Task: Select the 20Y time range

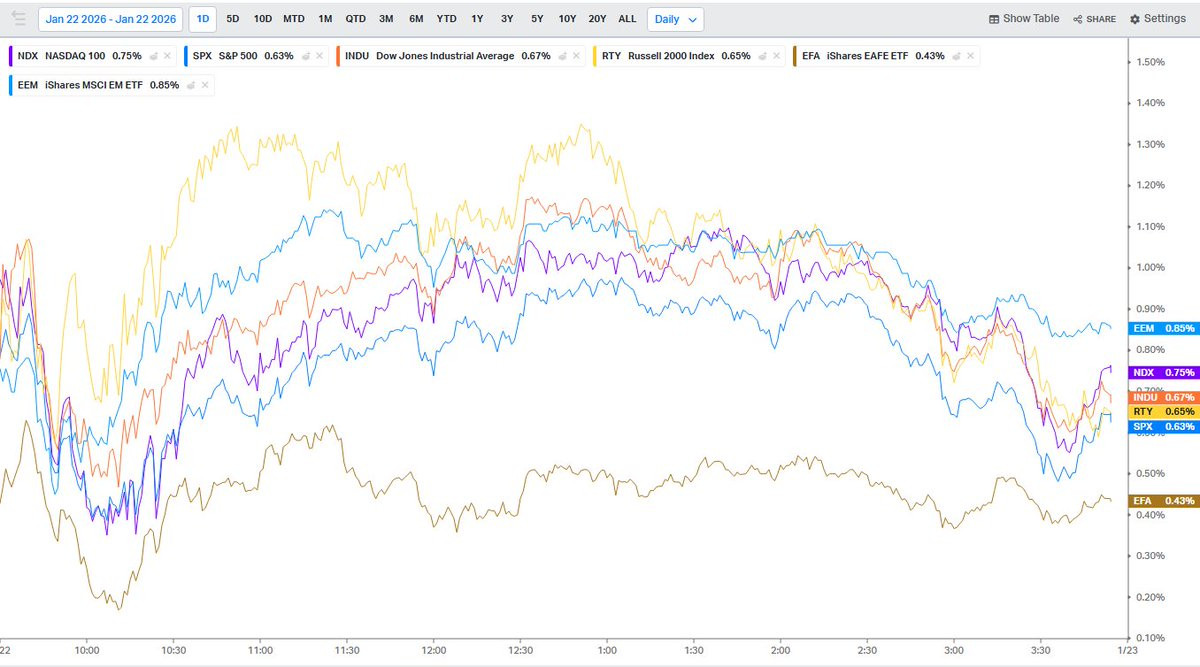Action: click(597, 19)
